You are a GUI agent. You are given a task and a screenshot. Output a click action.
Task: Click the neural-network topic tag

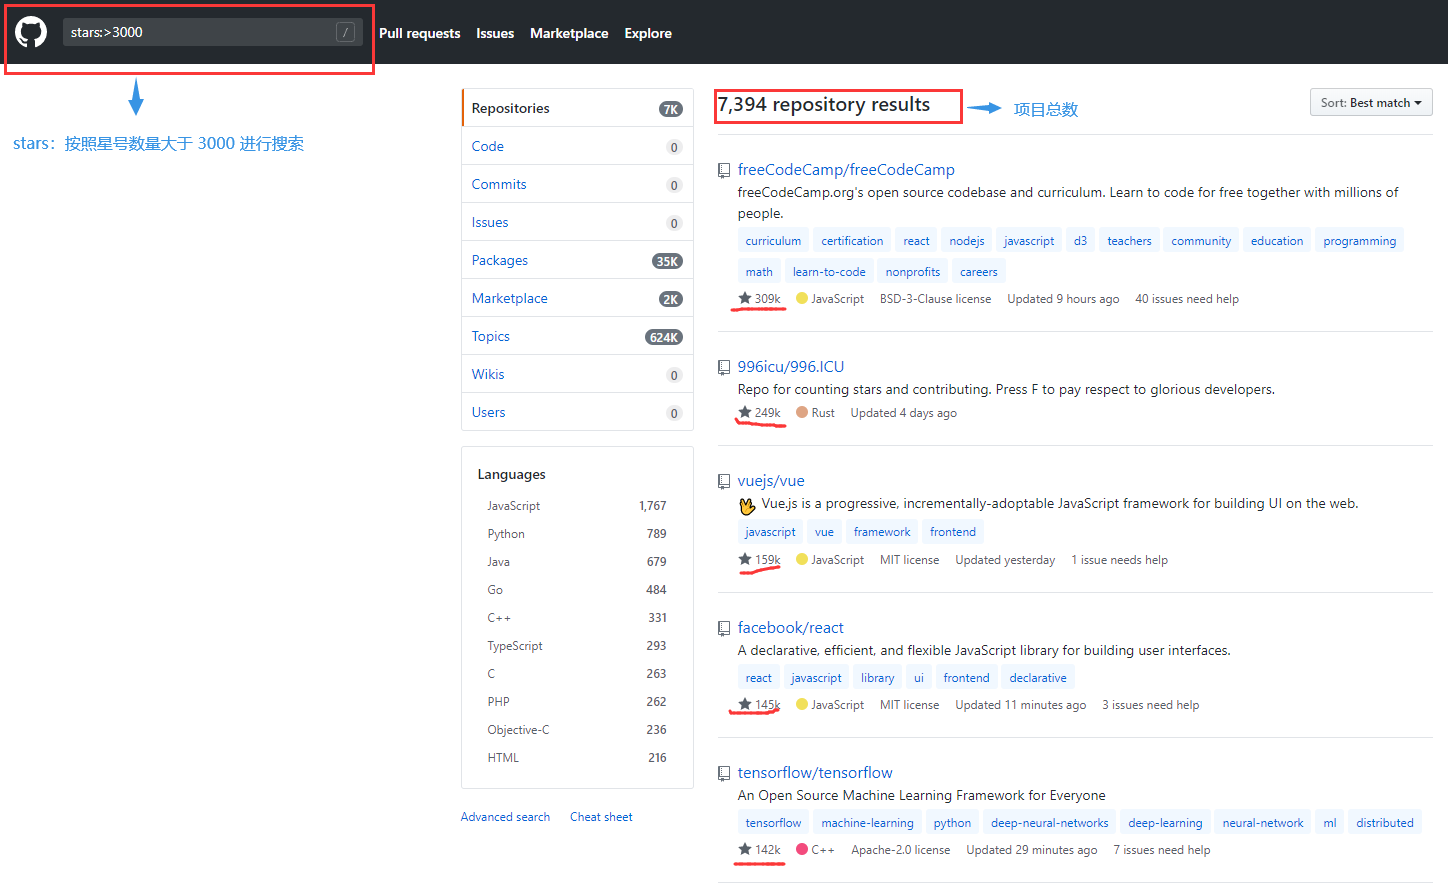click(x=1263, y=823)
